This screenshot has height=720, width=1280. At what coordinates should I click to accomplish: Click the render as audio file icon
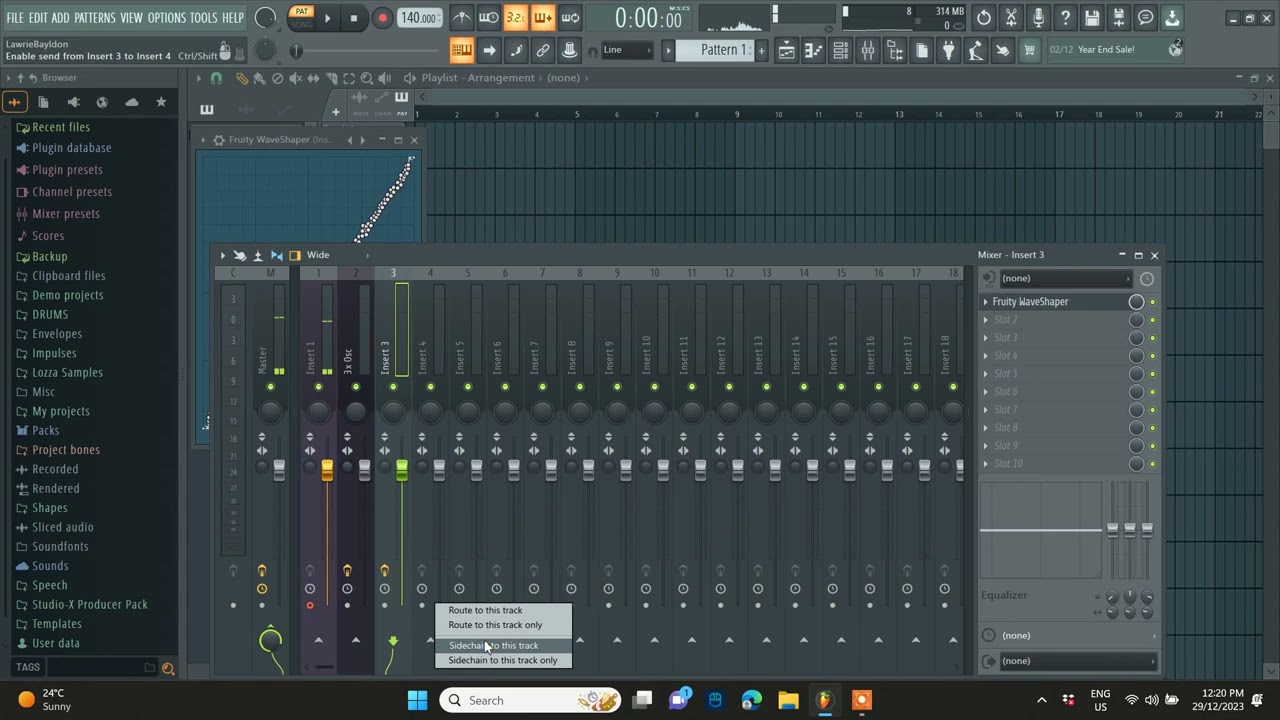[1119, 18]
